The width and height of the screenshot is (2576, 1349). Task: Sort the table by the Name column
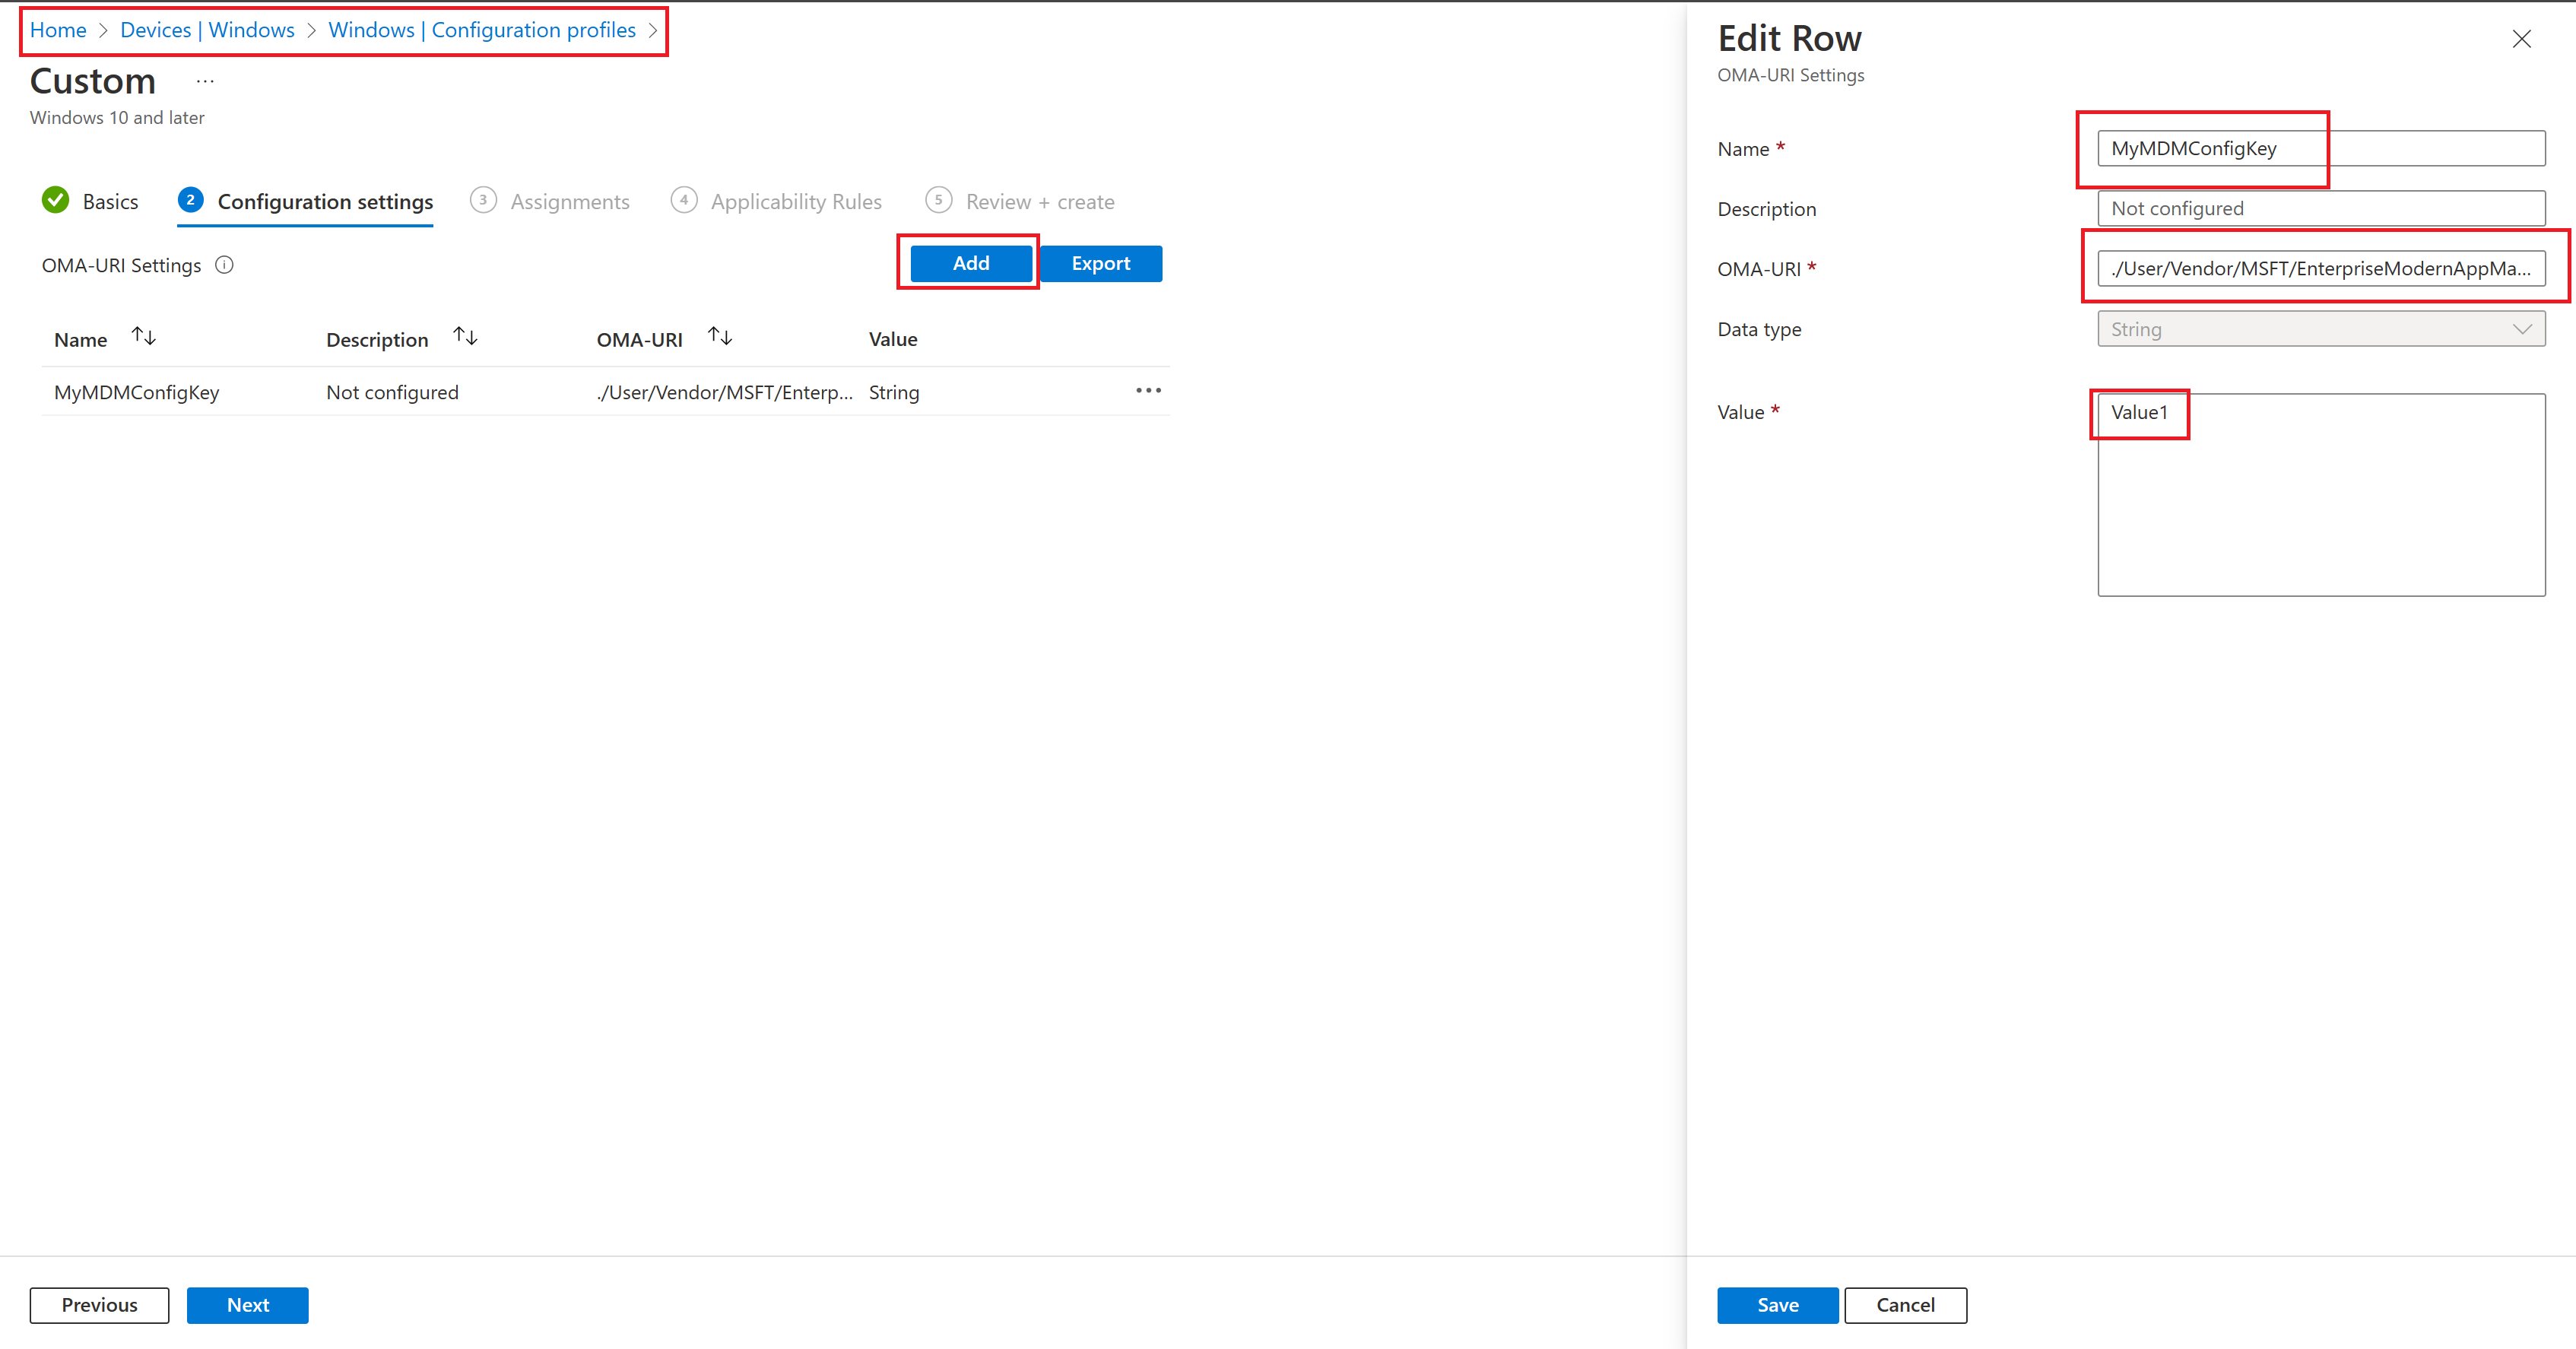point(144,337)
